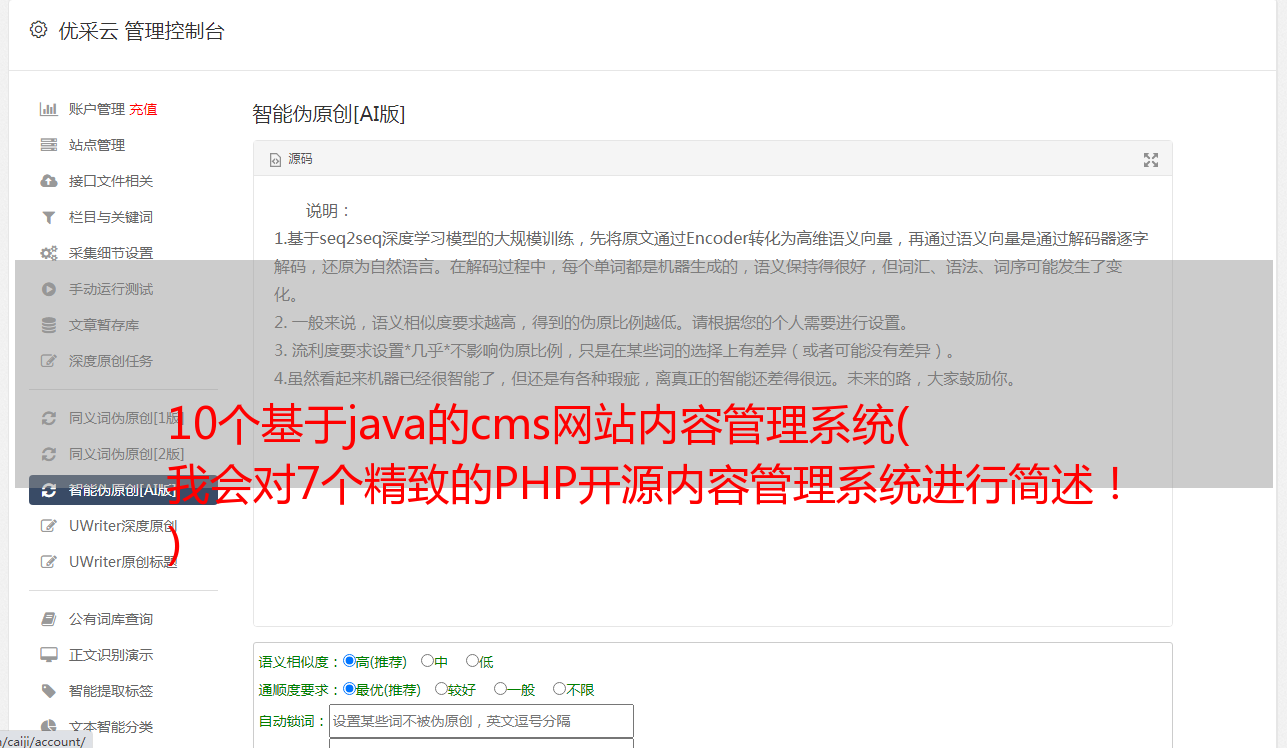Click the red 充值 link
Image resolution: width=1287 pixels, height=748 pixels.
tap(143, 109)
